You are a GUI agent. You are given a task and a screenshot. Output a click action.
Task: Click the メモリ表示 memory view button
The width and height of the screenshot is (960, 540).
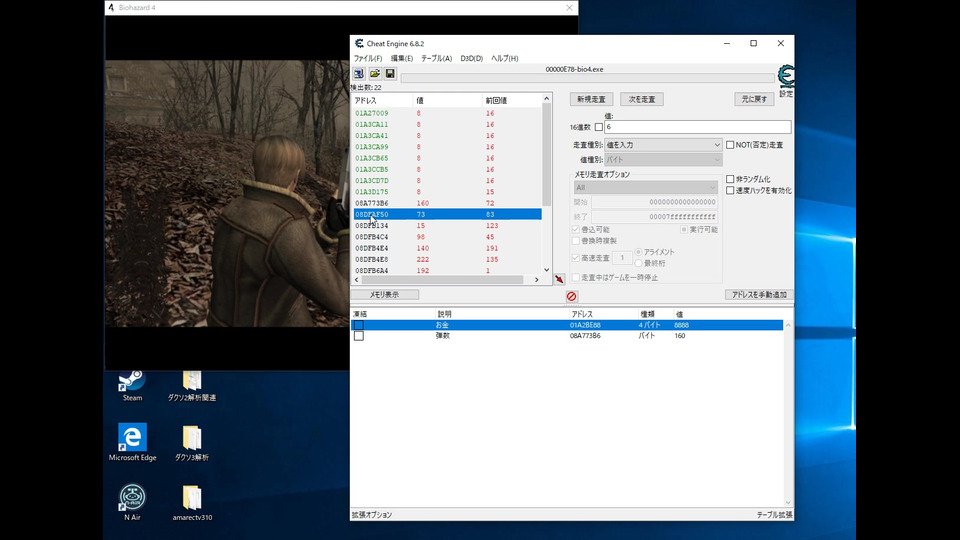(385, 295)
